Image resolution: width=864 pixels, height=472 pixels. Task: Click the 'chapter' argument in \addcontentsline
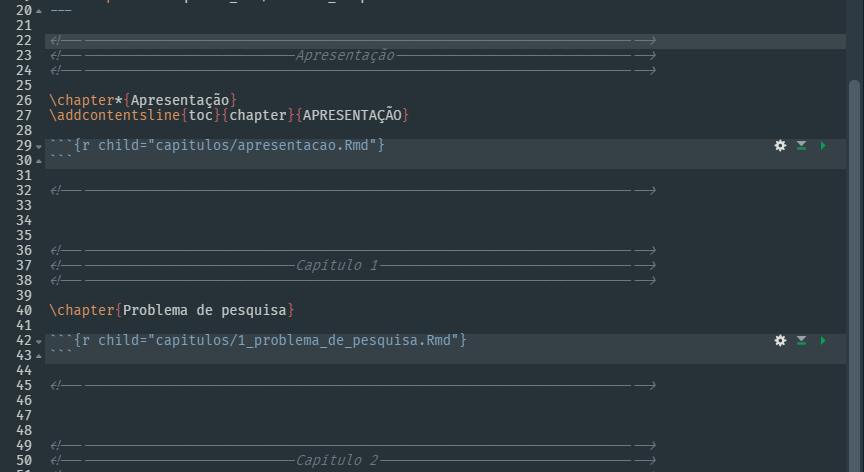tap(258, 115)
